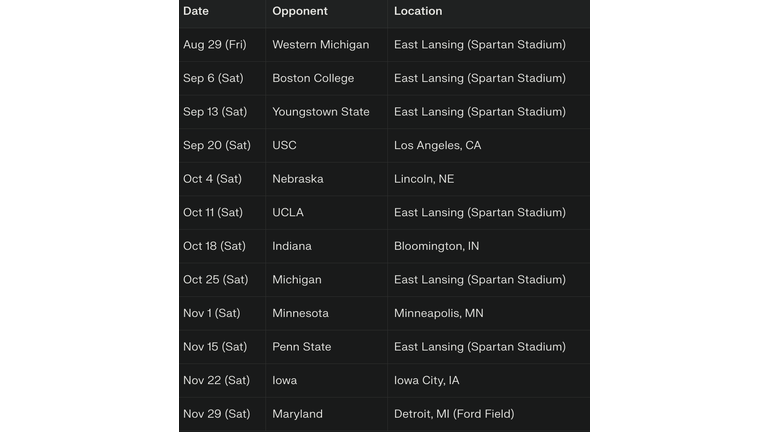Click the Location column header
The width and height of the screenshot is (768, 432).
[418, 11]
